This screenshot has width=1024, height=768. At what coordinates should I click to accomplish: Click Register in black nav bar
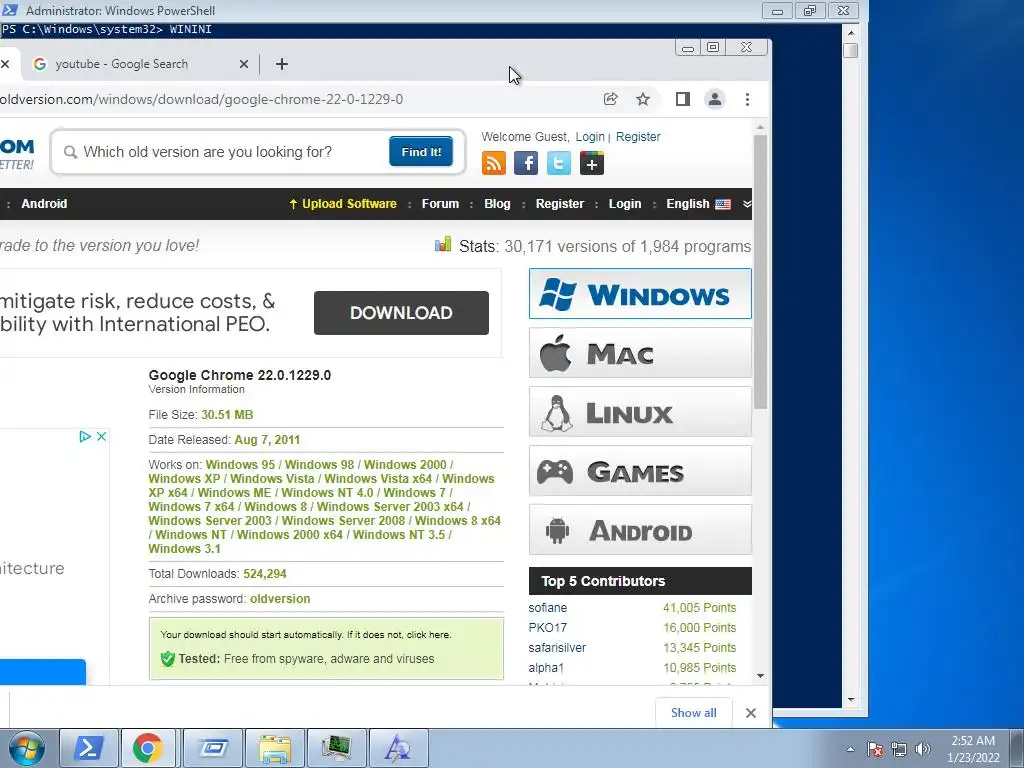(x=560, y=204)
